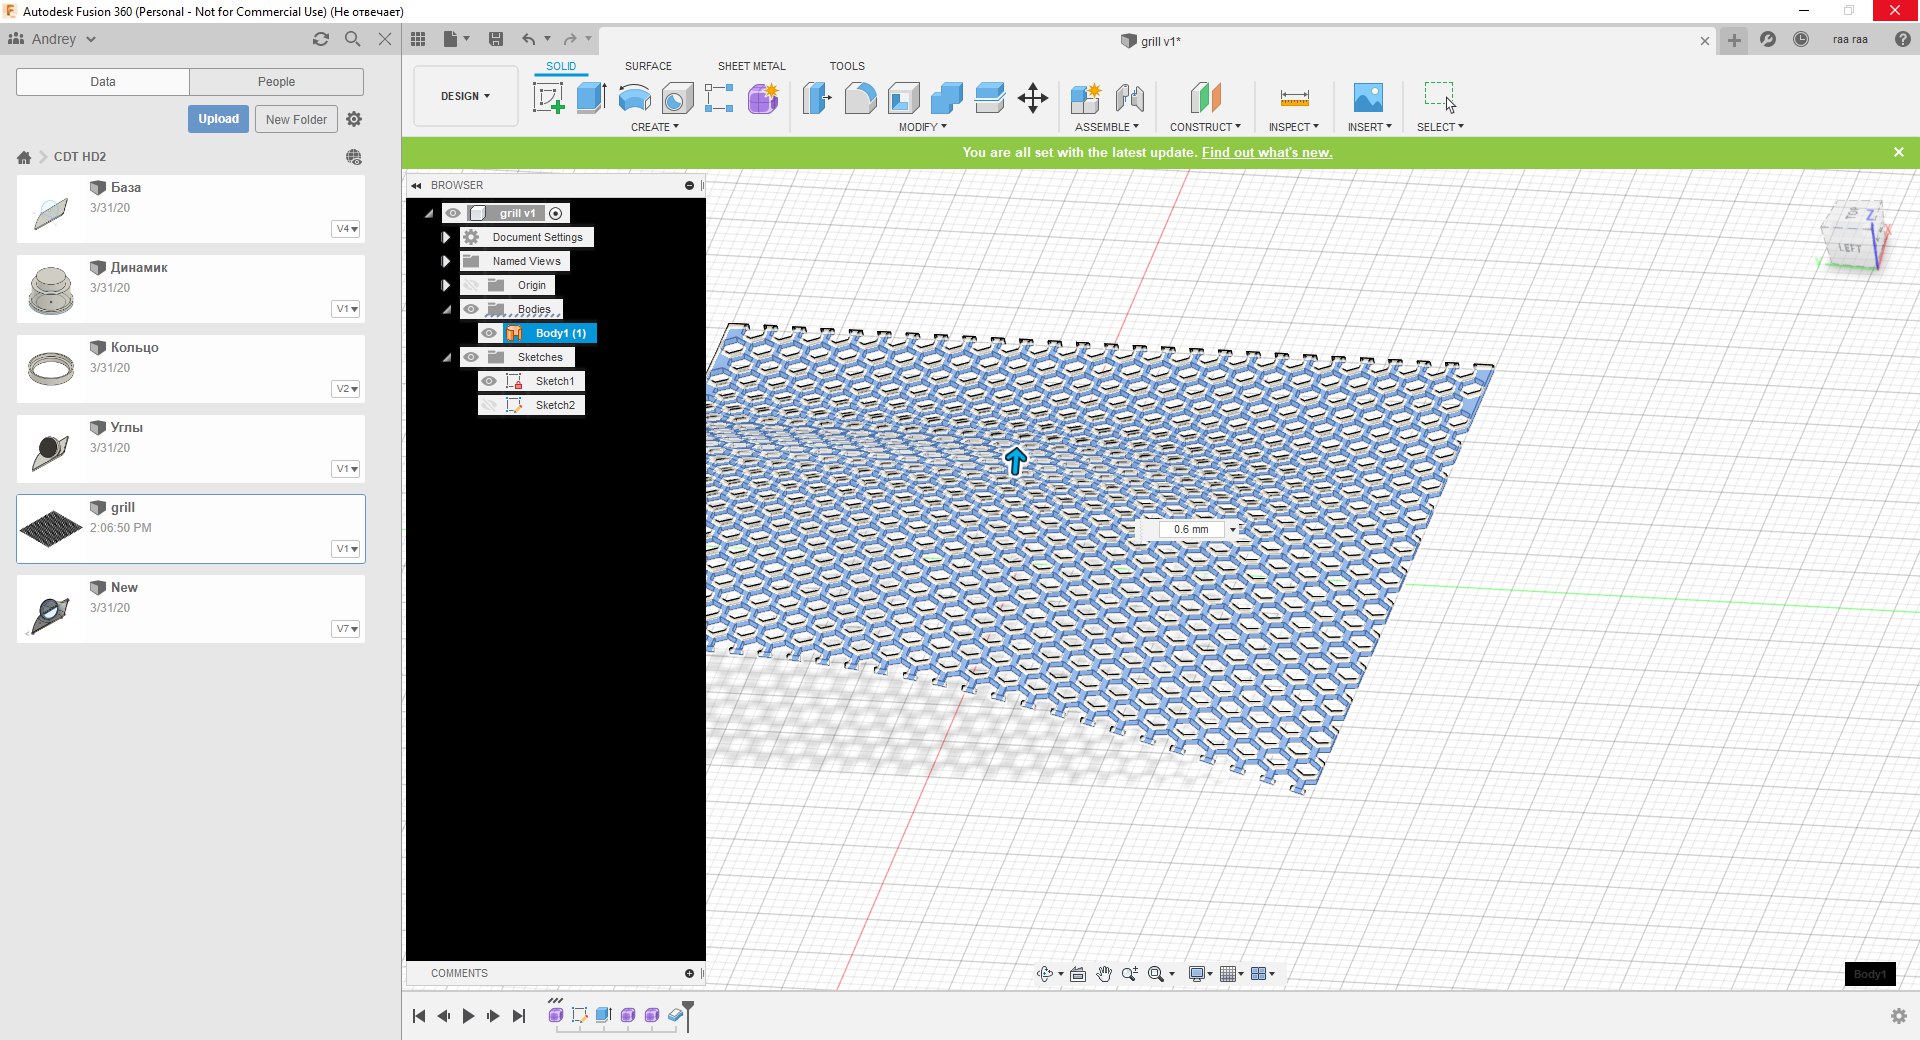Toggle visibility of Bodies folder
The width and height of the screenshot is (1920, 1040).
click(472, 309)
